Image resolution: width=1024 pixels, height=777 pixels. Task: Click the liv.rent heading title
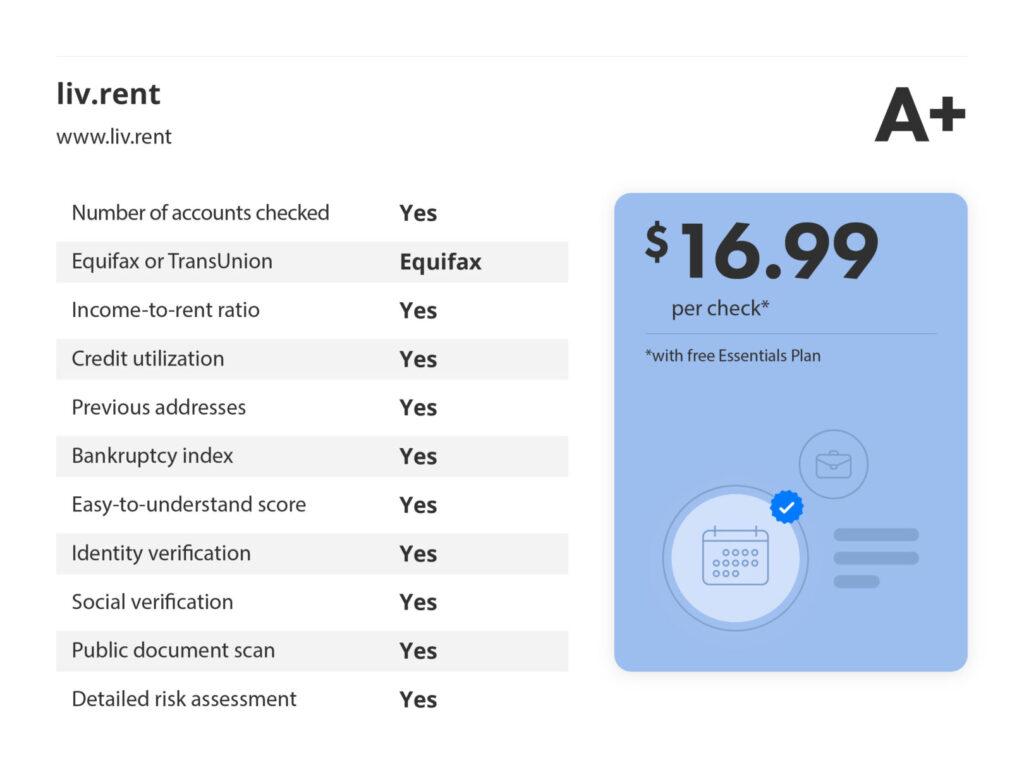click(x=108, y=94)
